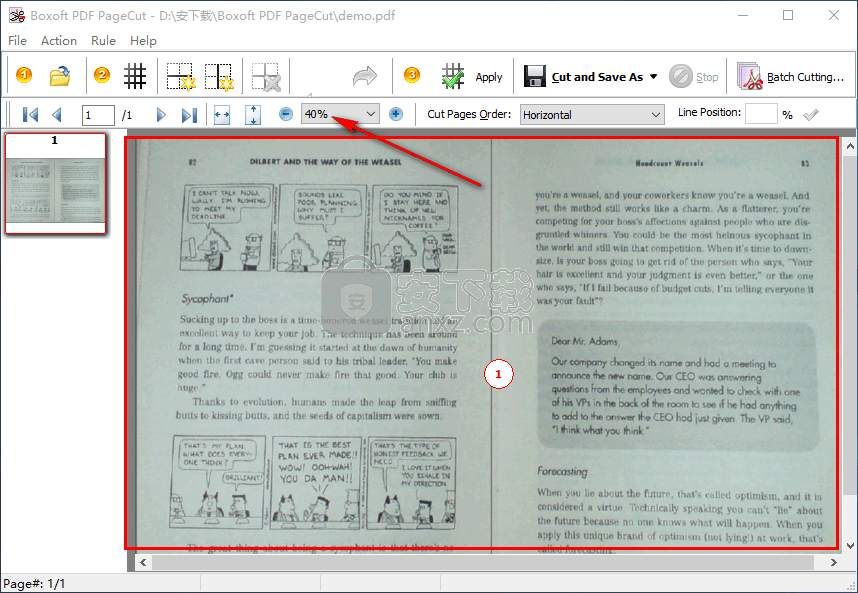Jump to the last page

188,115
